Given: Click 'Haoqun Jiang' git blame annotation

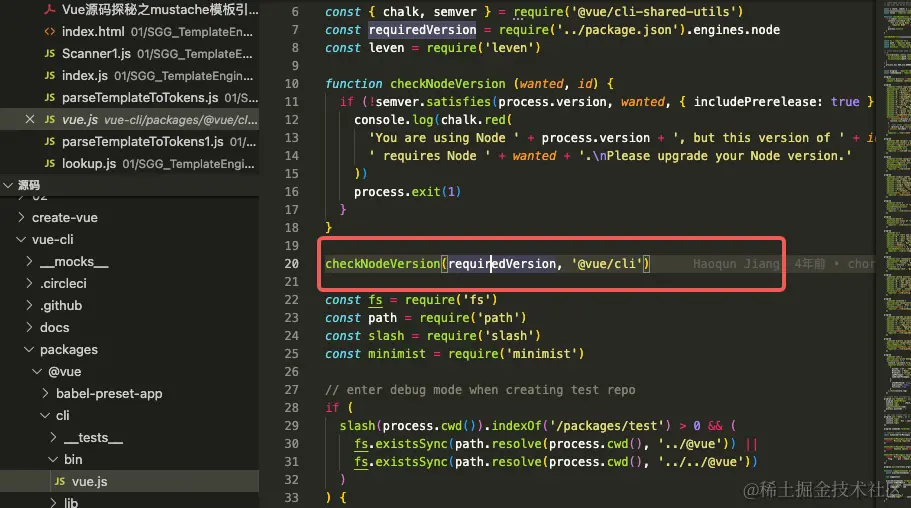Looking at the screenshot, I should [x=736, y=264].
